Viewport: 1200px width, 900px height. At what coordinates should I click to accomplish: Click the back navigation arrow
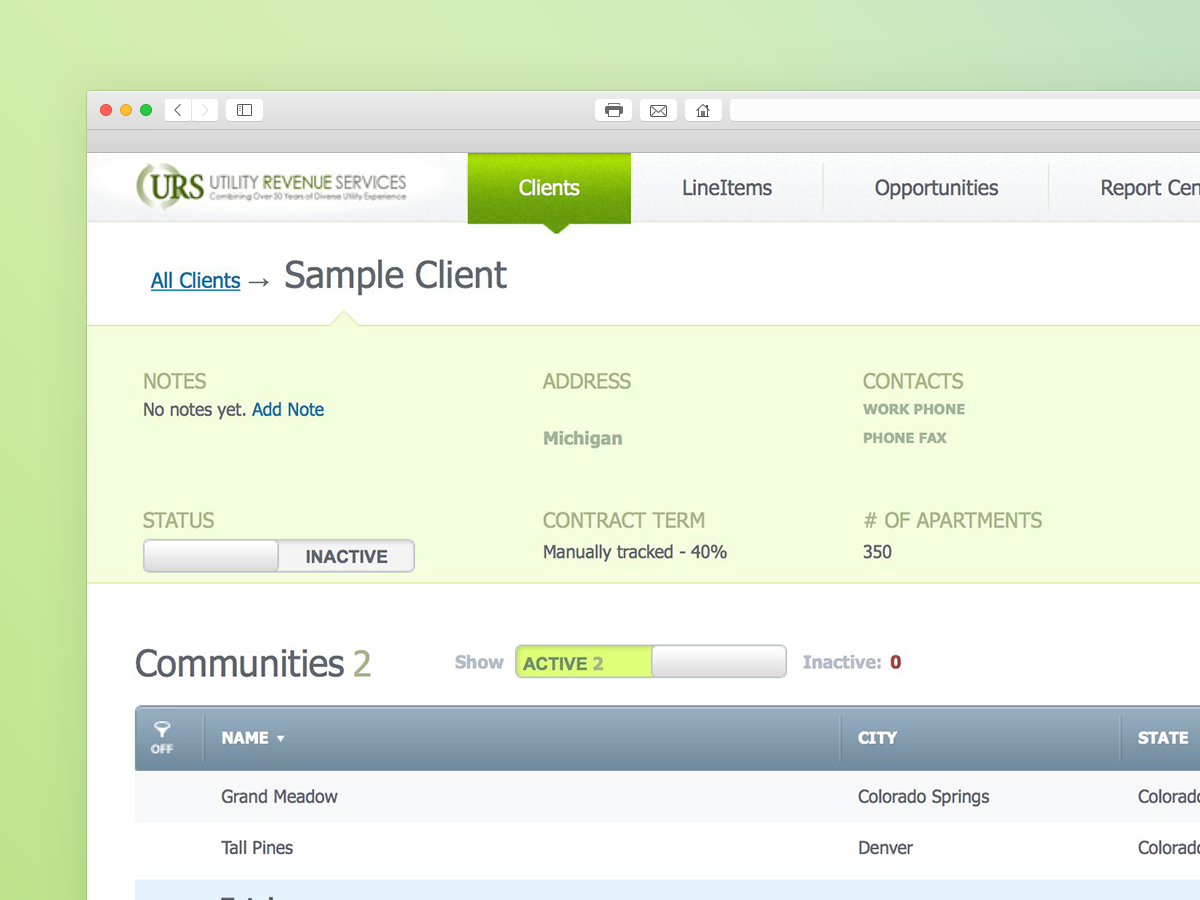[x=177, y=110]
